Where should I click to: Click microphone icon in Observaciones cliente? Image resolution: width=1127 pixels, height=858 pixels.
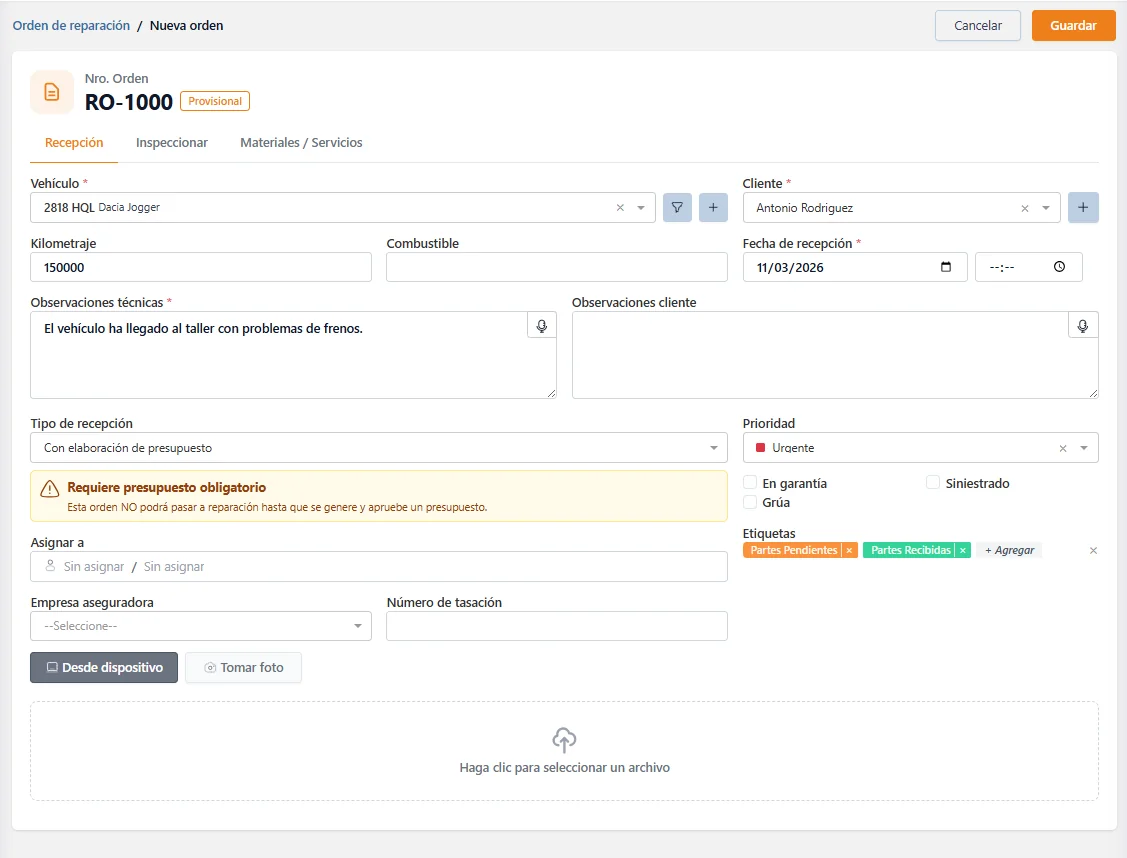(x=1083, y=326)
